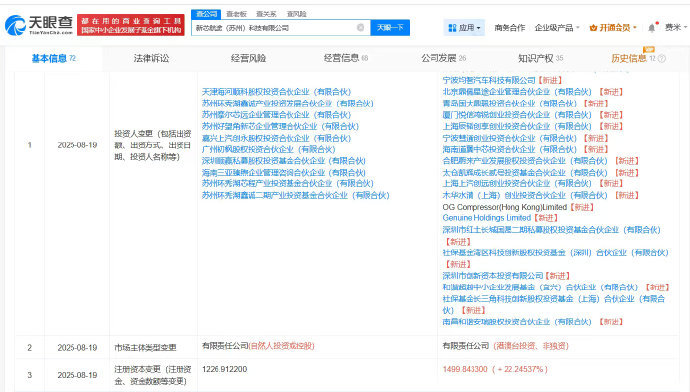Open 海南三亚臻熊企业管理咨询合伙企业 link

point(283,172)
